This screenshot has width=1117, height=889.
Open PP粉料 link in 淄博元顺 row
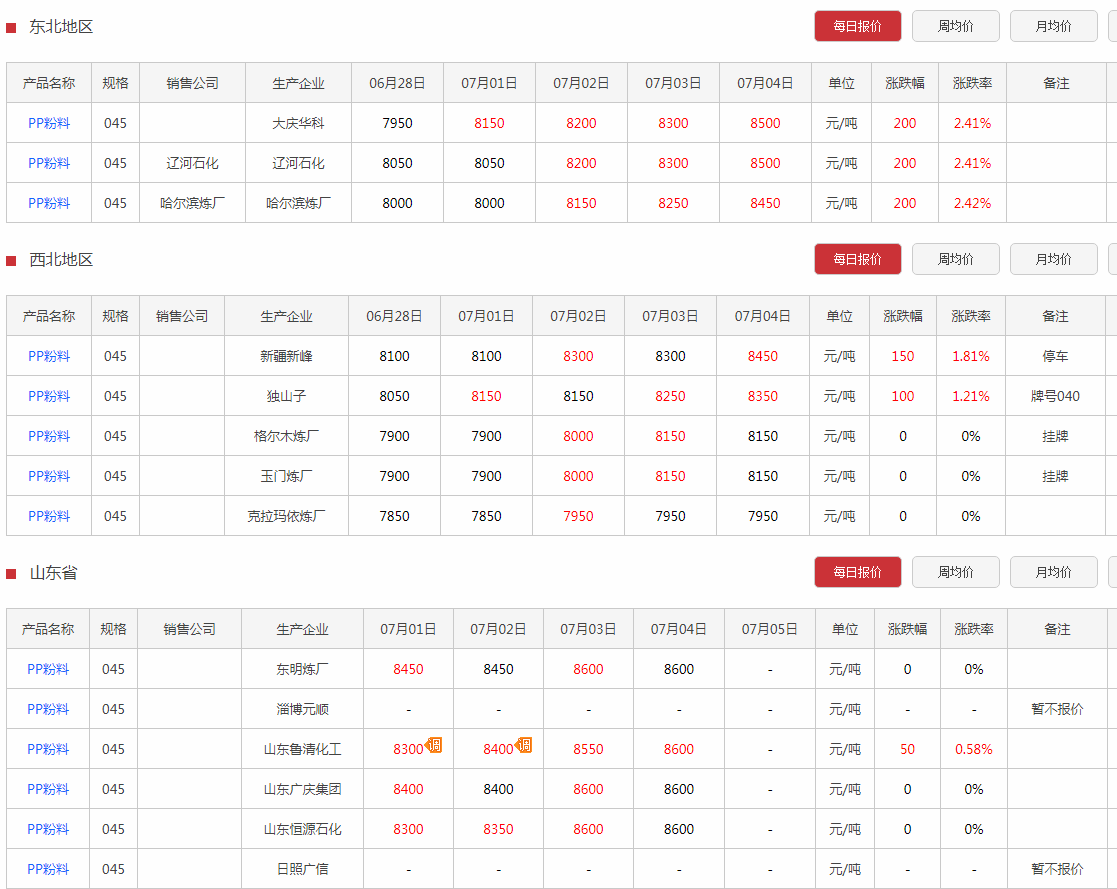coord(48,709)
